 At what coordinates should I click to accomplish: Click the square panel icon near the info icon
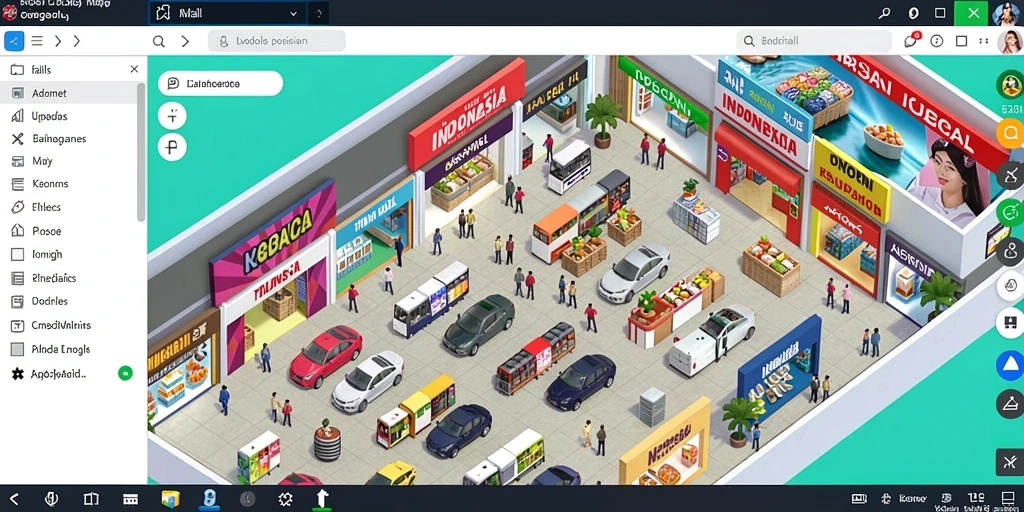961,41
